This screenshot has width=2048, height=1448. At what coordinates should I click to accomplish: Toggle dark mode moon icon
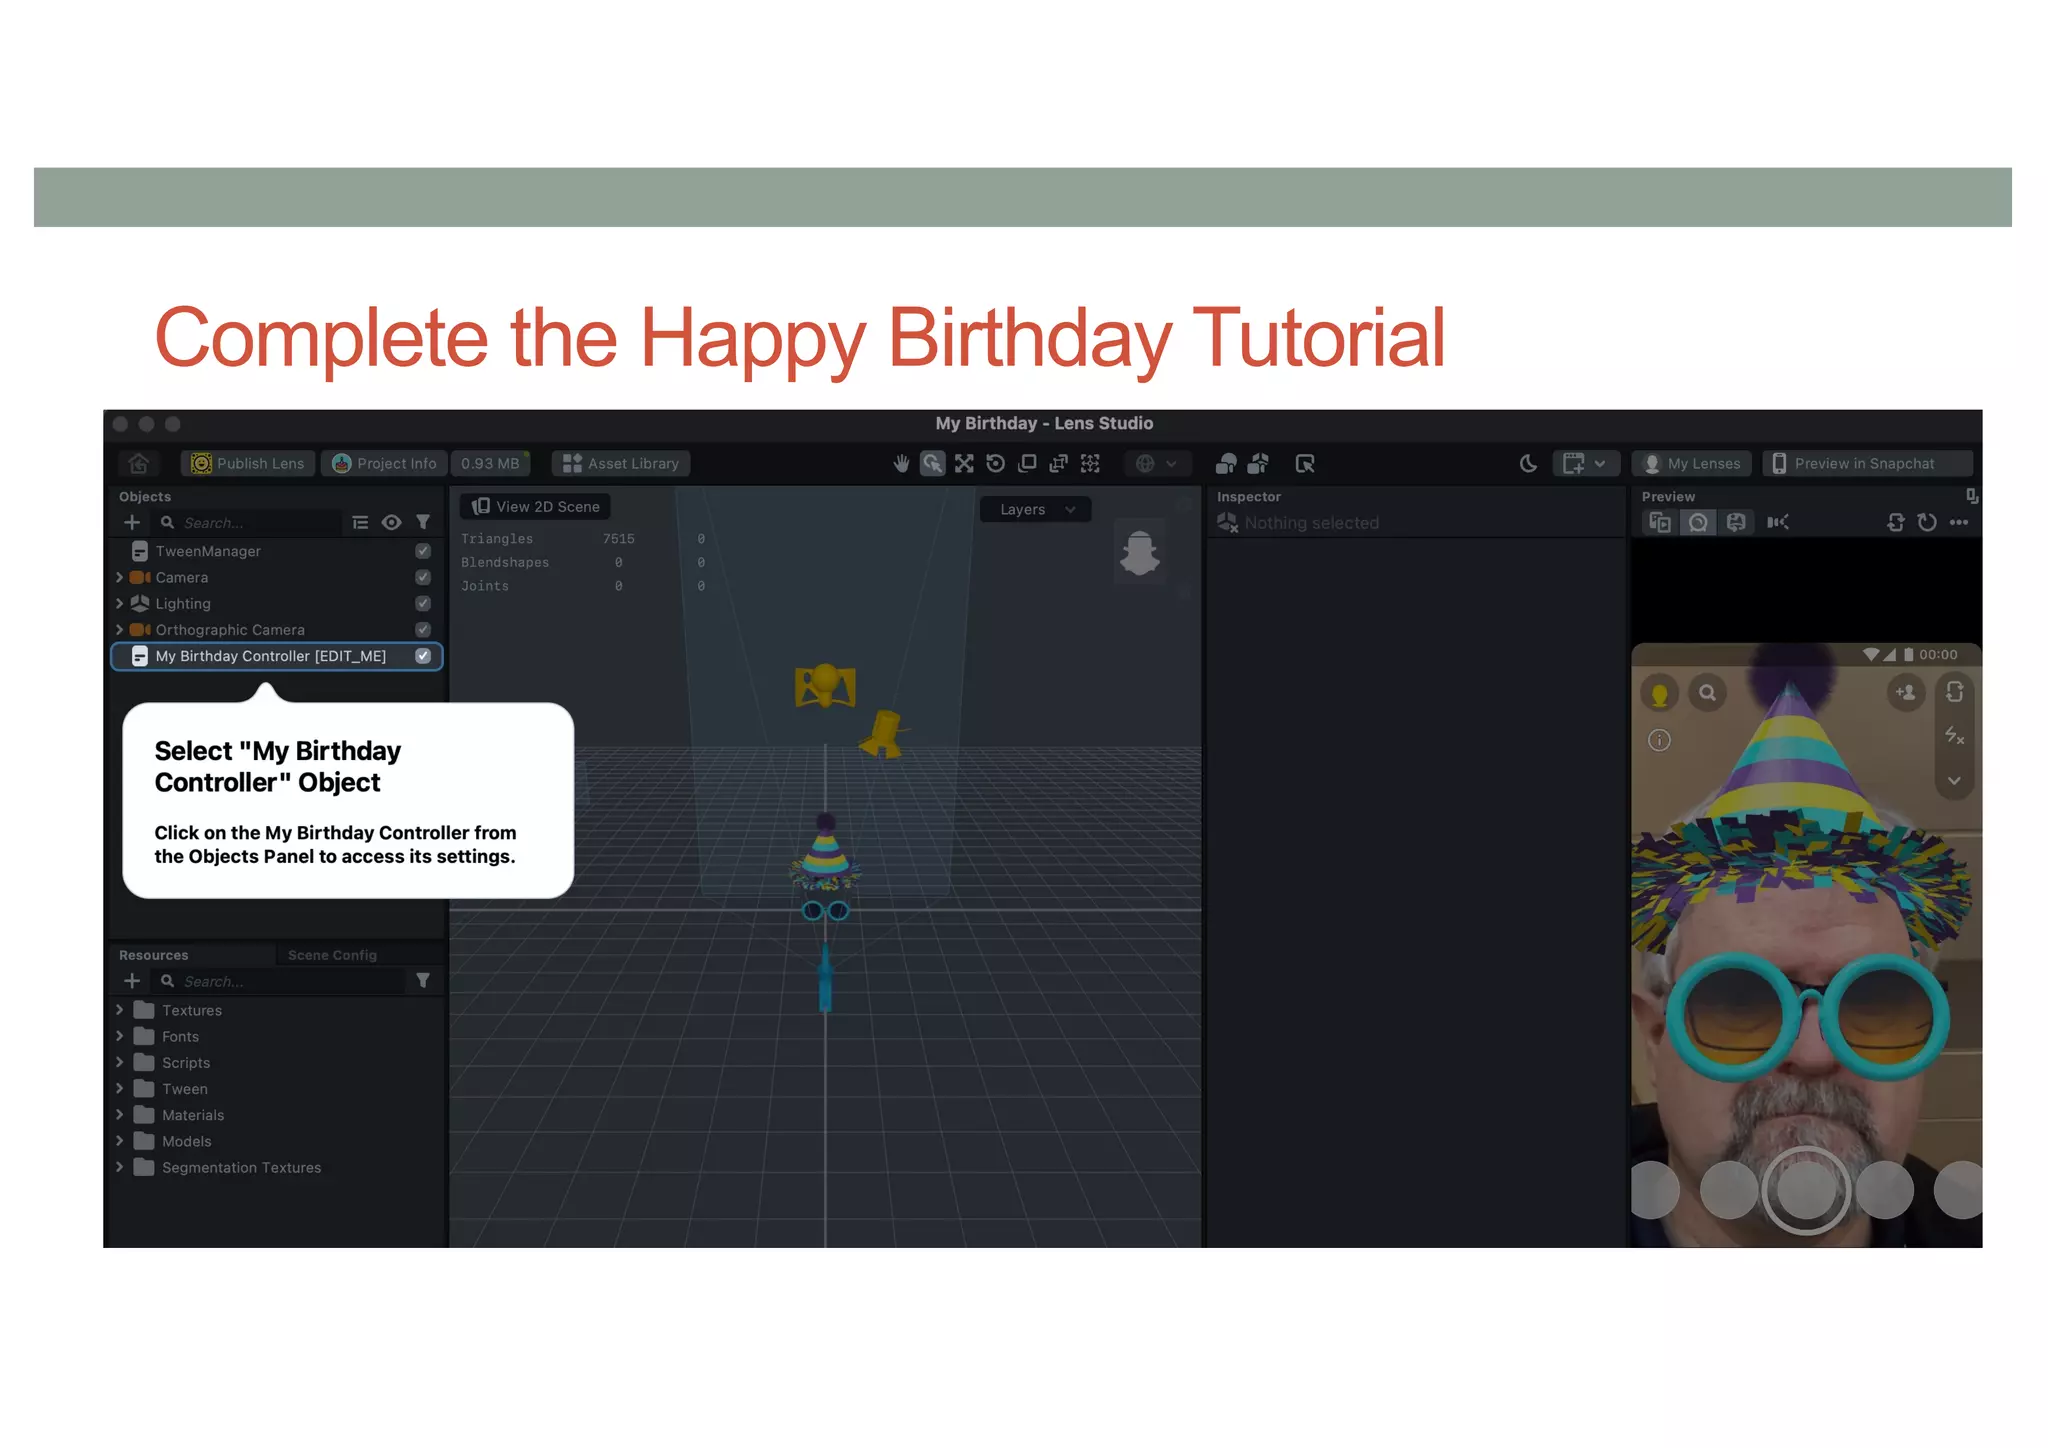tap(1528, 464)
